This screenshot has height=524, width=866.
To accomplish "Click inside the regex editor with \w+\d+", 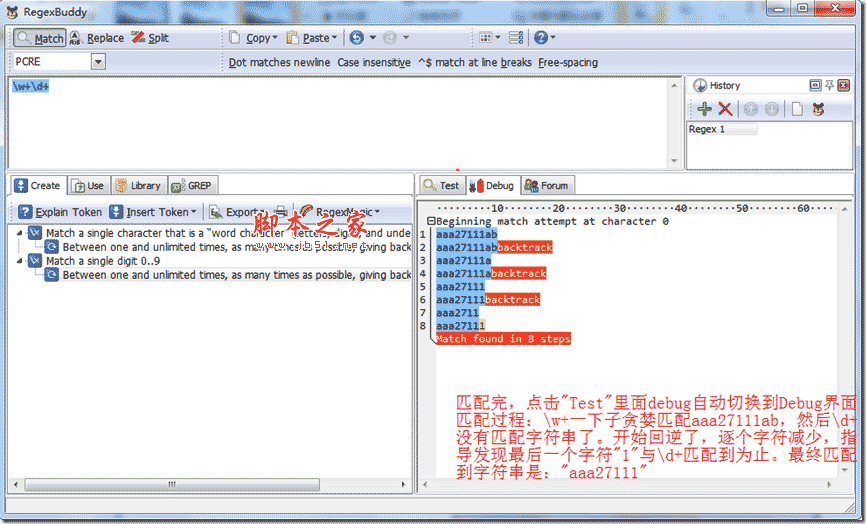I will (338, 123).
